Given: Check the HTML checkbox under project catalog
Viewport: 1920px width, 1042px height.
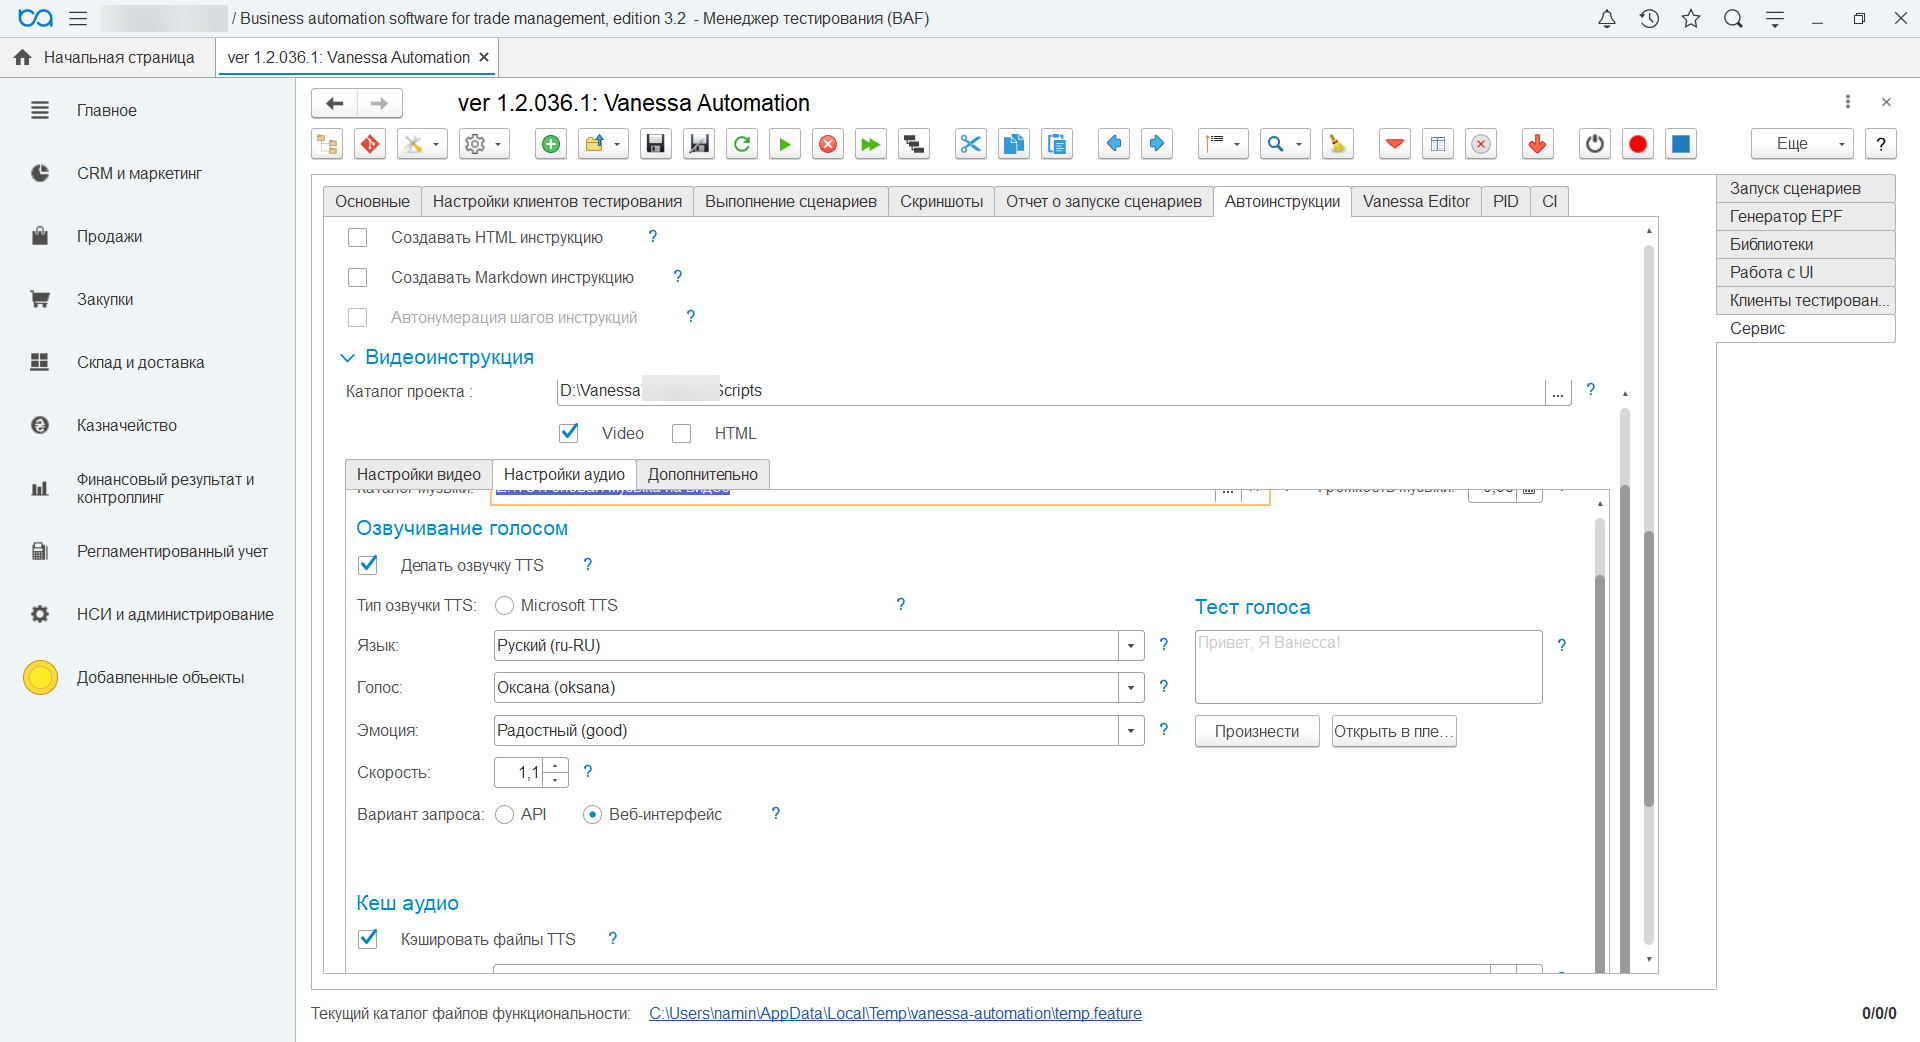Looking at the screenshot, I should coord(682,433).
